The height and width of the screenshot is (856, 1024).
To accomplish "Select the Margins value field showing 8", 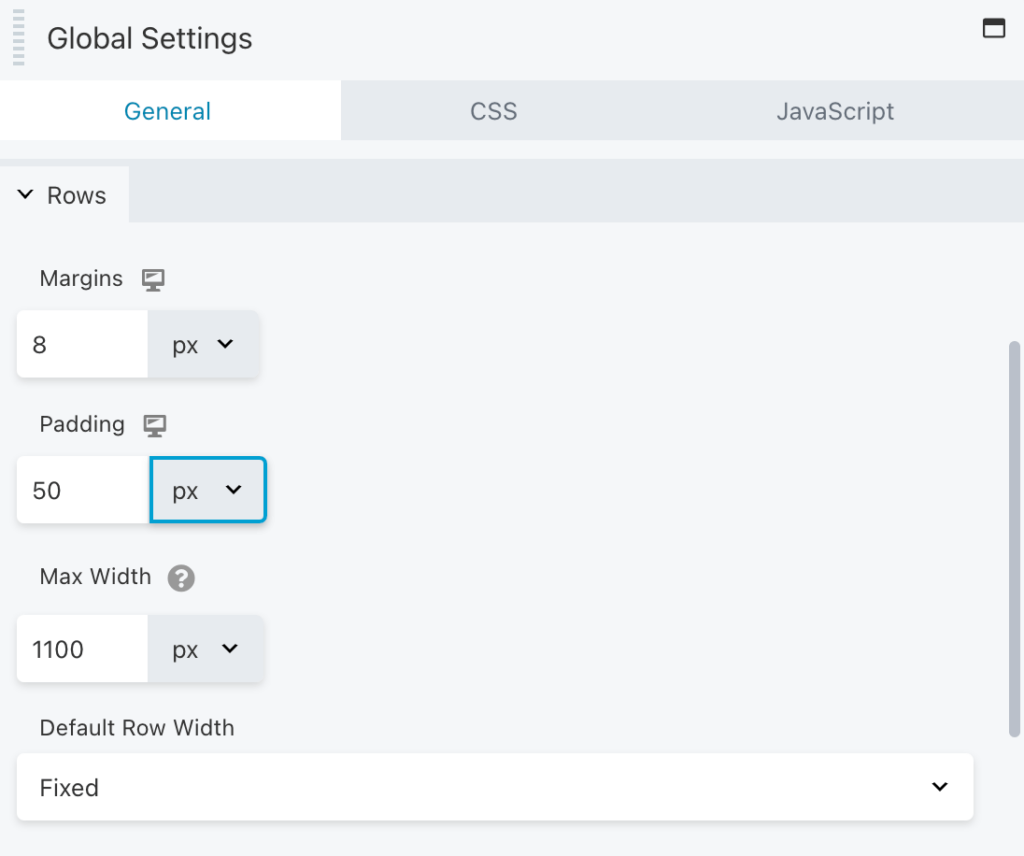I will [80, 344].
